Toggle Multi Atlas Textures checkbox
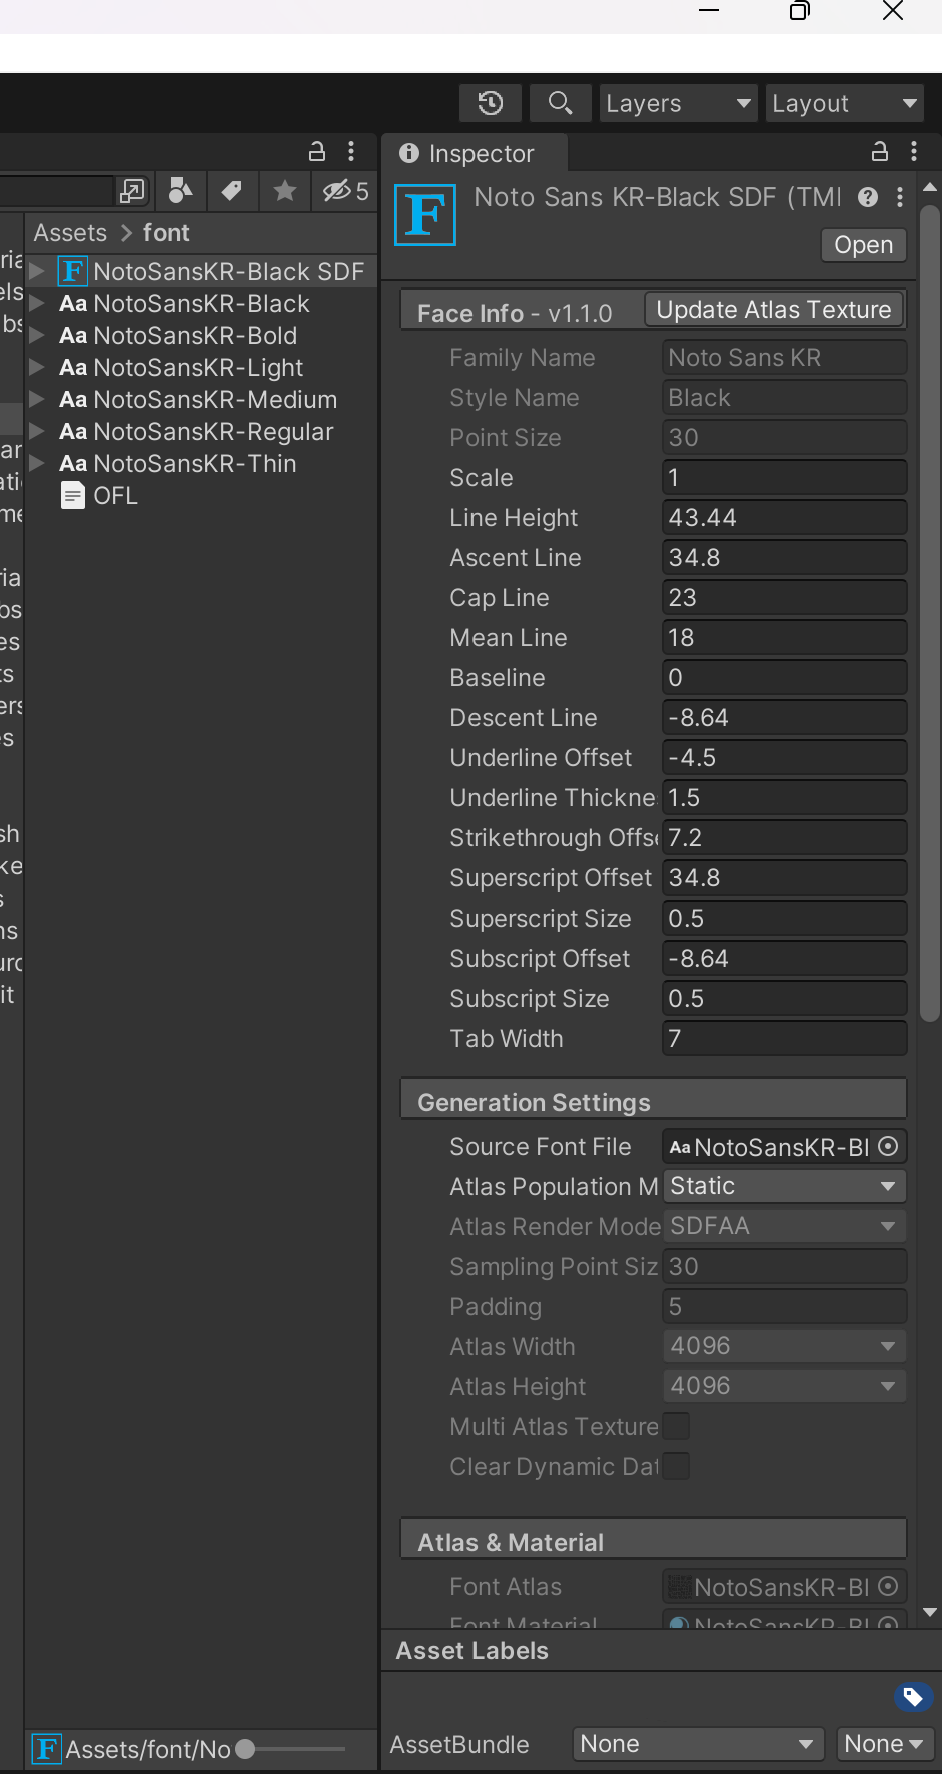This screenshot has width=942, height=1774. (676, 1426)
